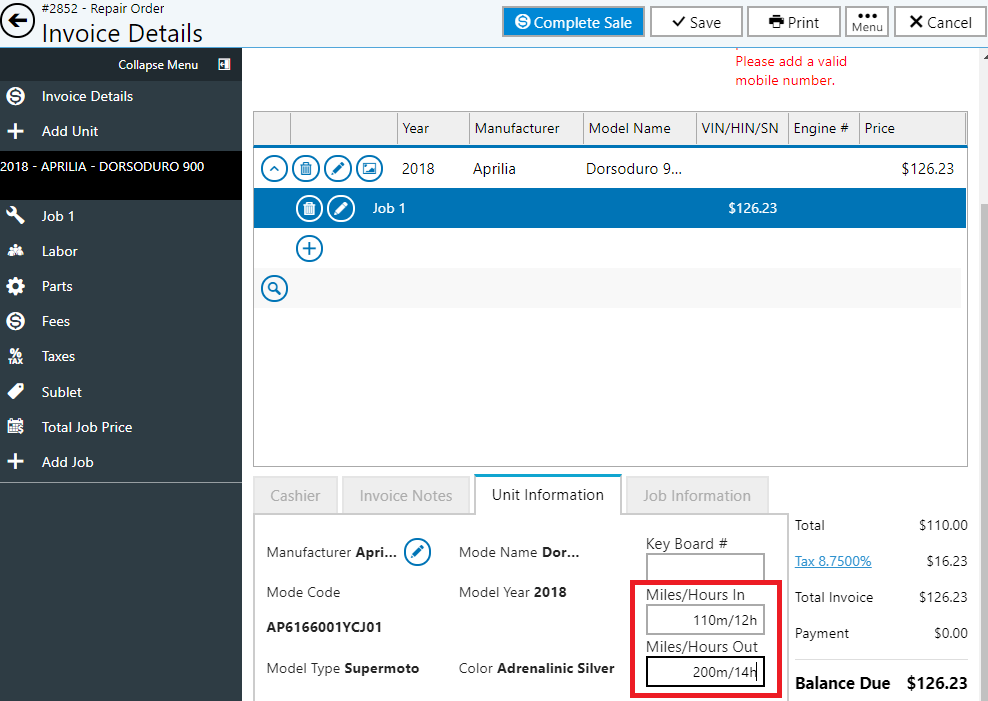Add a new job with circled plus

[x=309, y=248]
